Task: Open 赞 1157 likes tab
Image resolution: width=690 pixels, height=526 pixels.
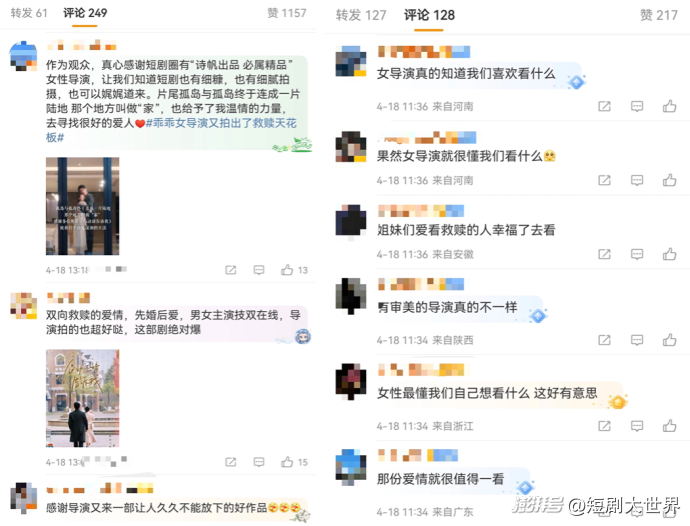Action: 286,13
